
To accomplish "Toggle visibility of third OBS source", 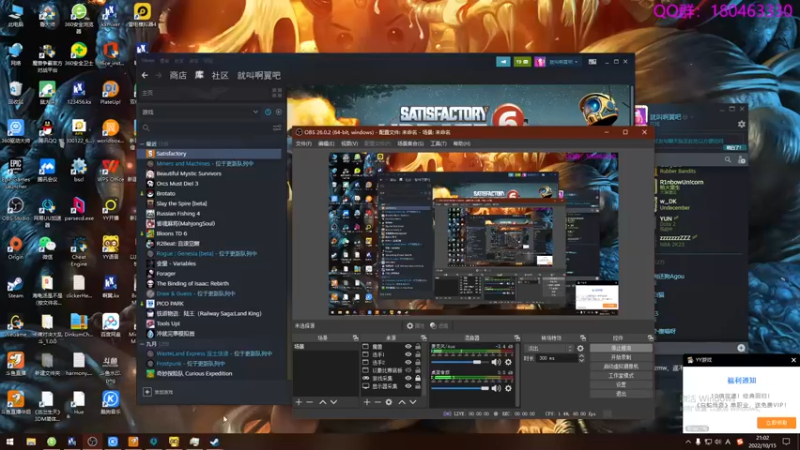I will tap(408, 362).
